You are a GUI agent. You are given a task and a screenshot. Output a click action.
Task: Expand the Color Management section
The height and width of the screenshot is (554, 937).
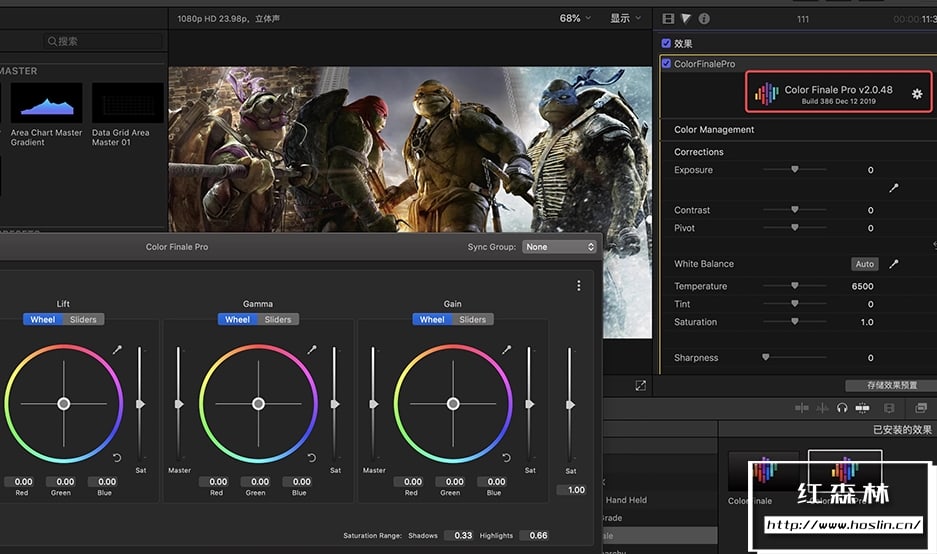tap(714, 130)
